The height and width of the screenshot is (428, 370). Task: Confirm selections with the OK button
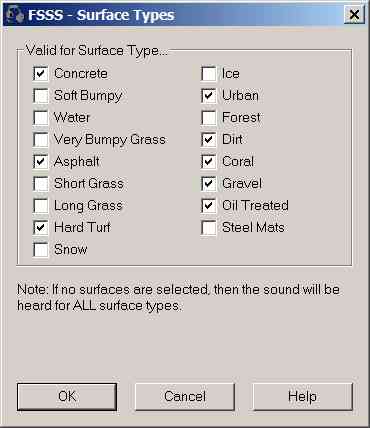point(67,397)
